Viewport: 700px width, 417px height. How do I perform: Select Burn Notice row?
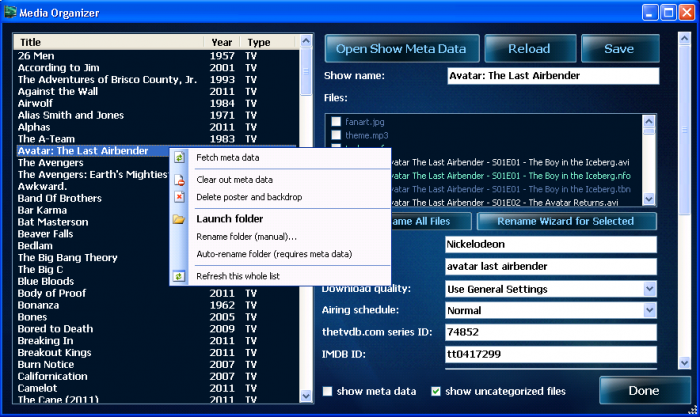click(x=156, y=365)
